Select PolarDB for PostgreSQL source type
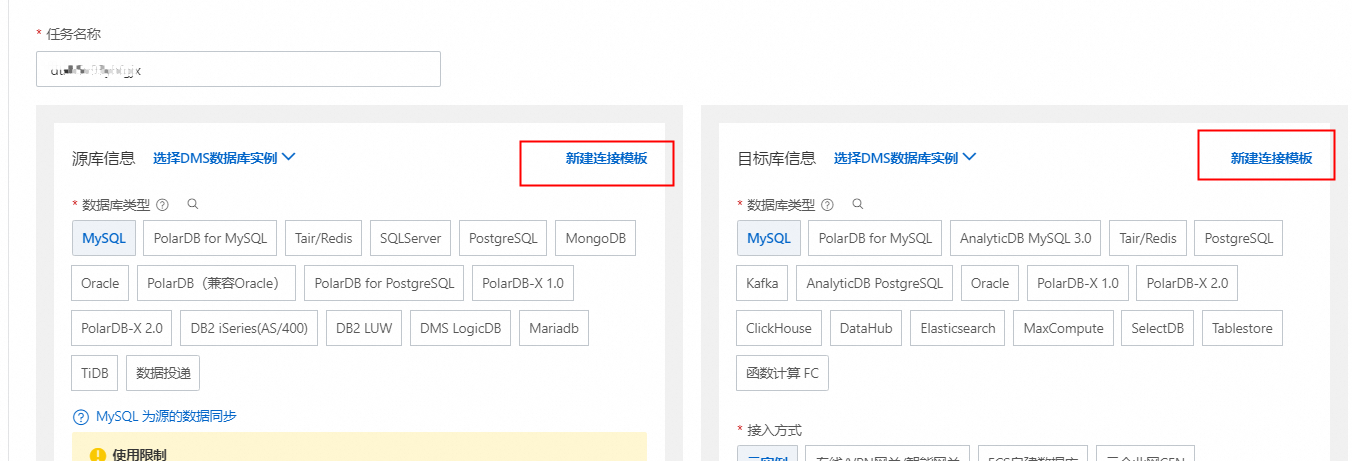The image size is (1352, 461). pos(384,283)
